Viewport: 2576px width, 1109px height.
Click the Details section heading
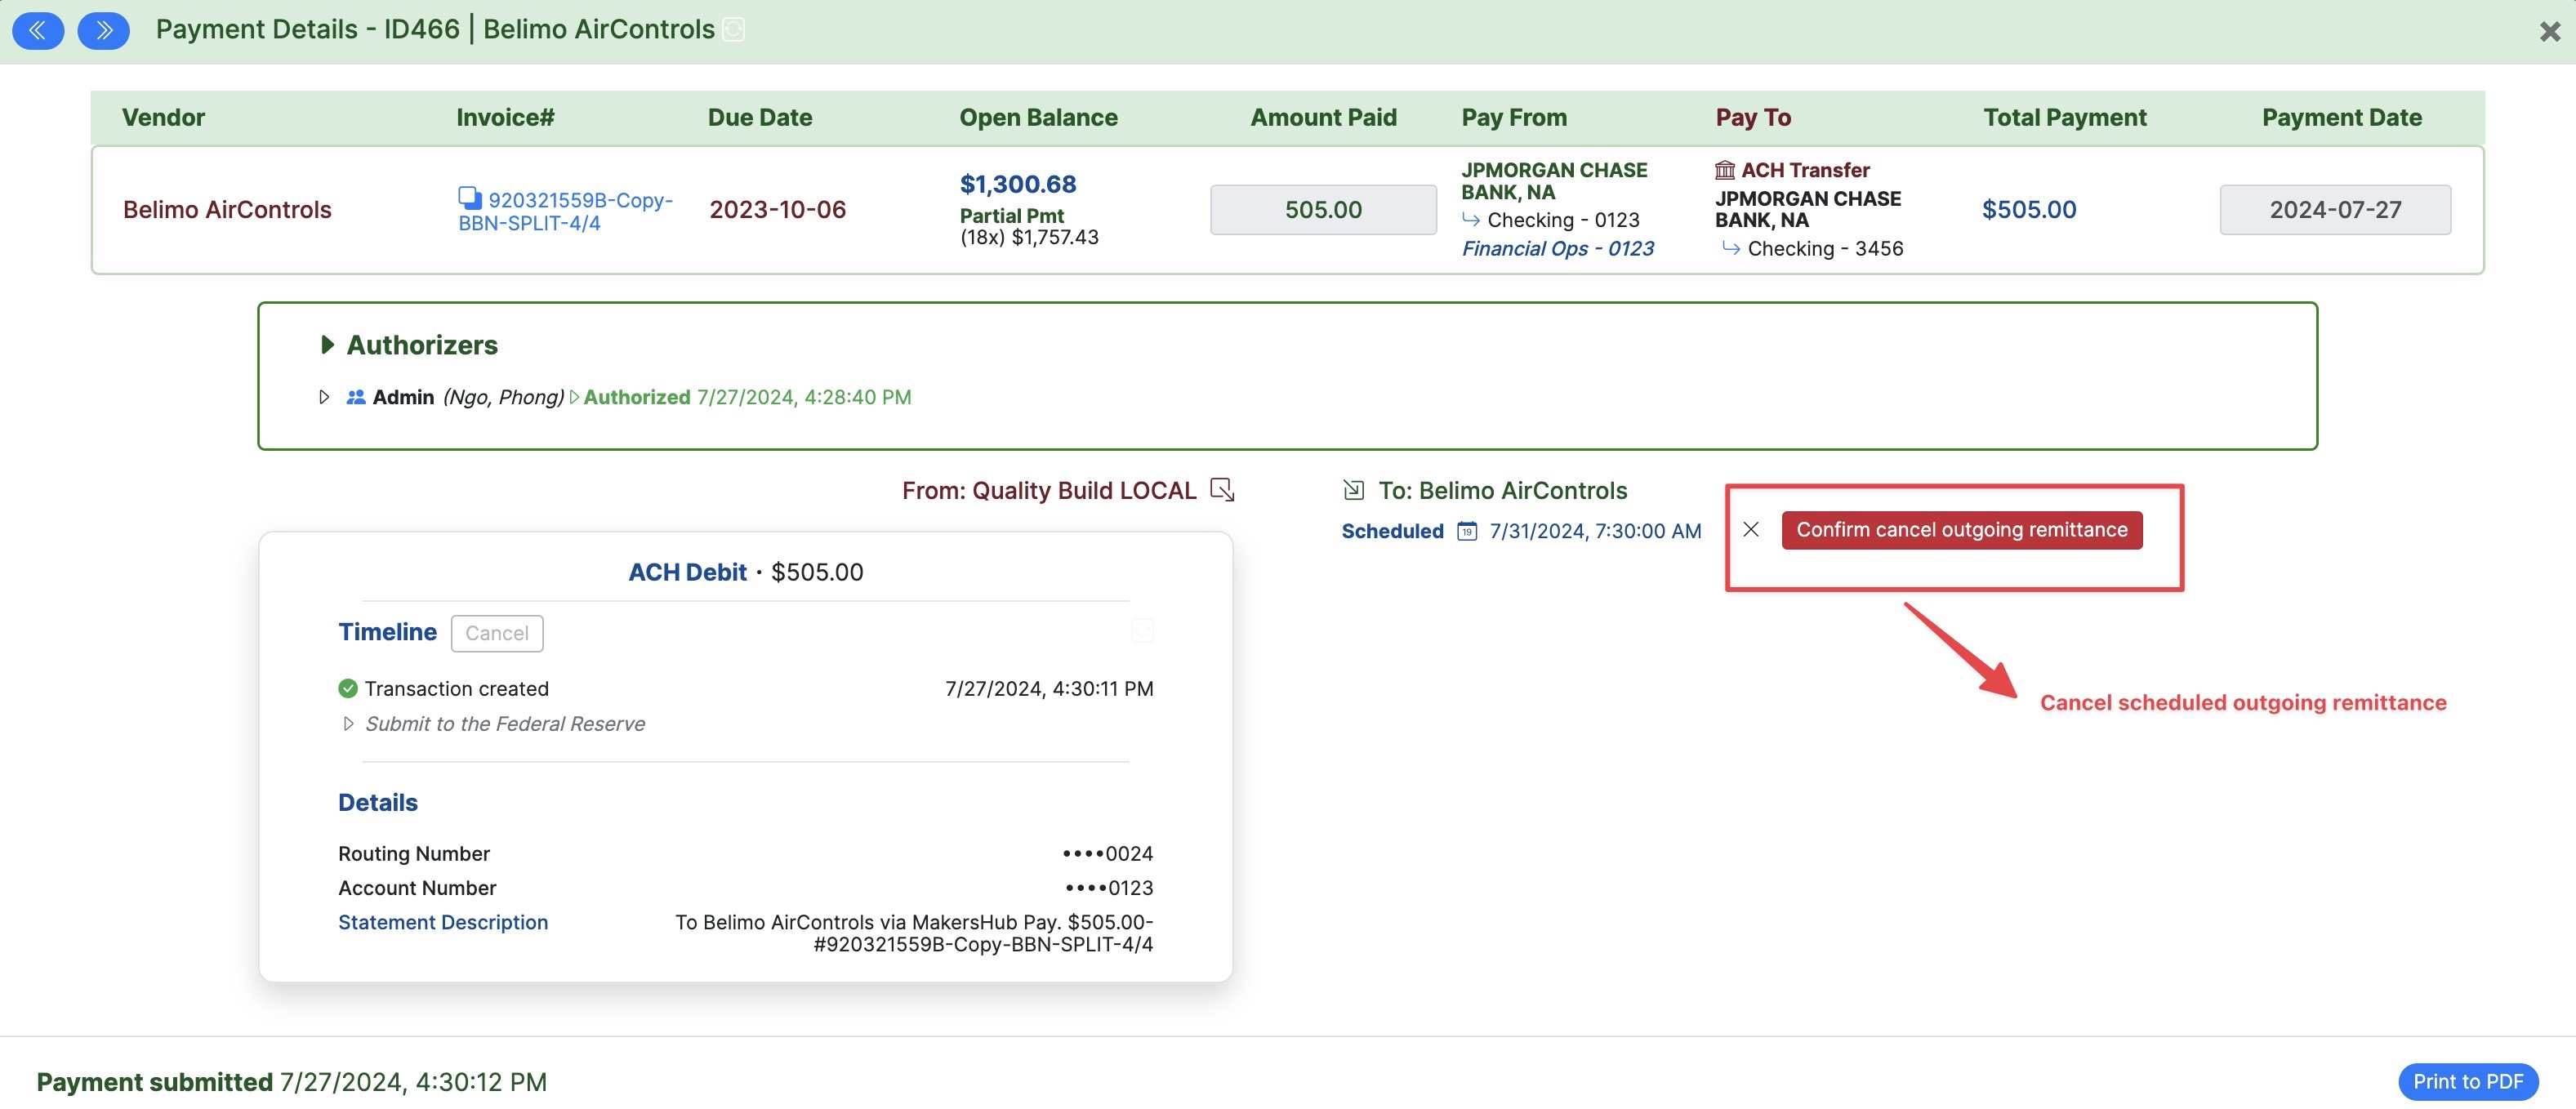(378, 803)
